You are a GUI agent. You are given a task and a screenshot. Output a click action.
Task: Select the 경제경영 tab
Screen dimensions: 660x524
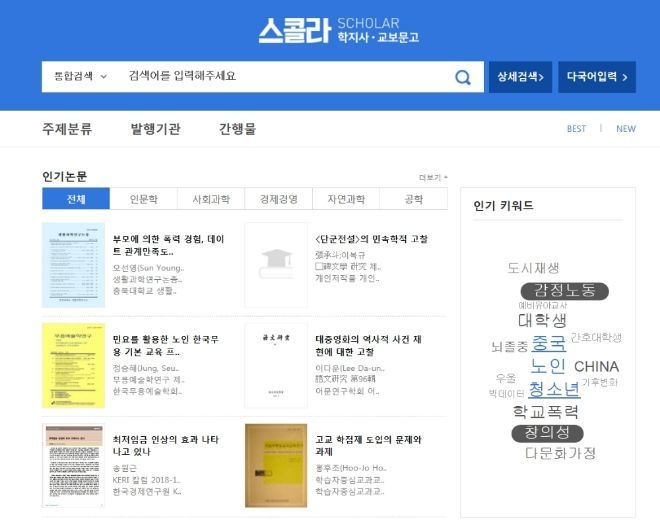[x=279, y=199]
